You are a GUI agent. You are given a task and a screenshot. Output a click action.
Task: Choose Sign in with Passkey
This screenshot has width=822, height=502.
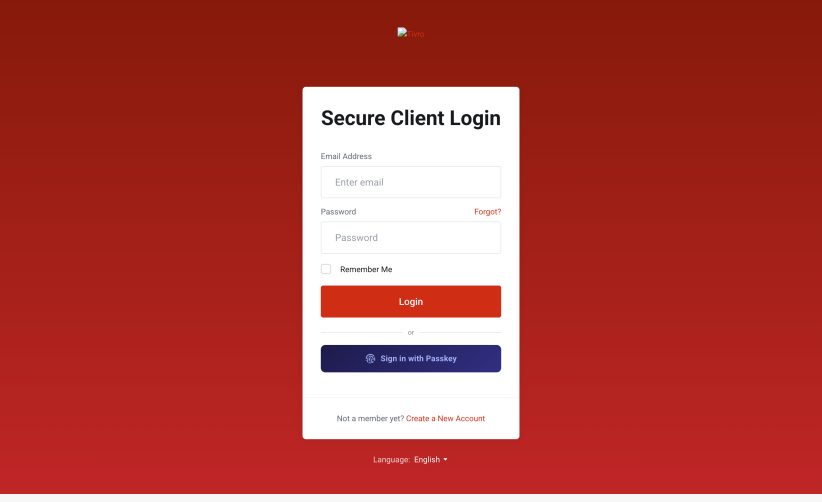click(411, 358)
